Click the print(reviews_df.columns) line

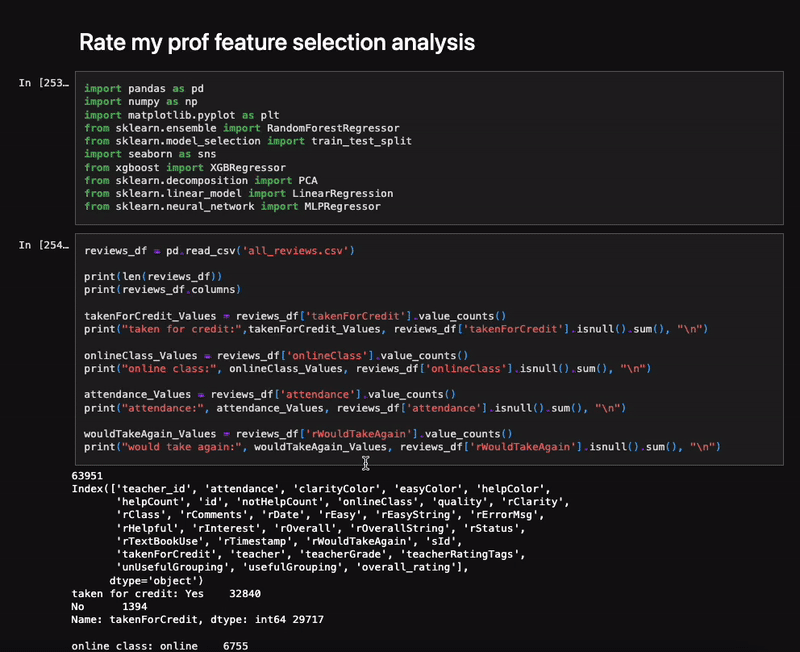click(x=163, y=289)
